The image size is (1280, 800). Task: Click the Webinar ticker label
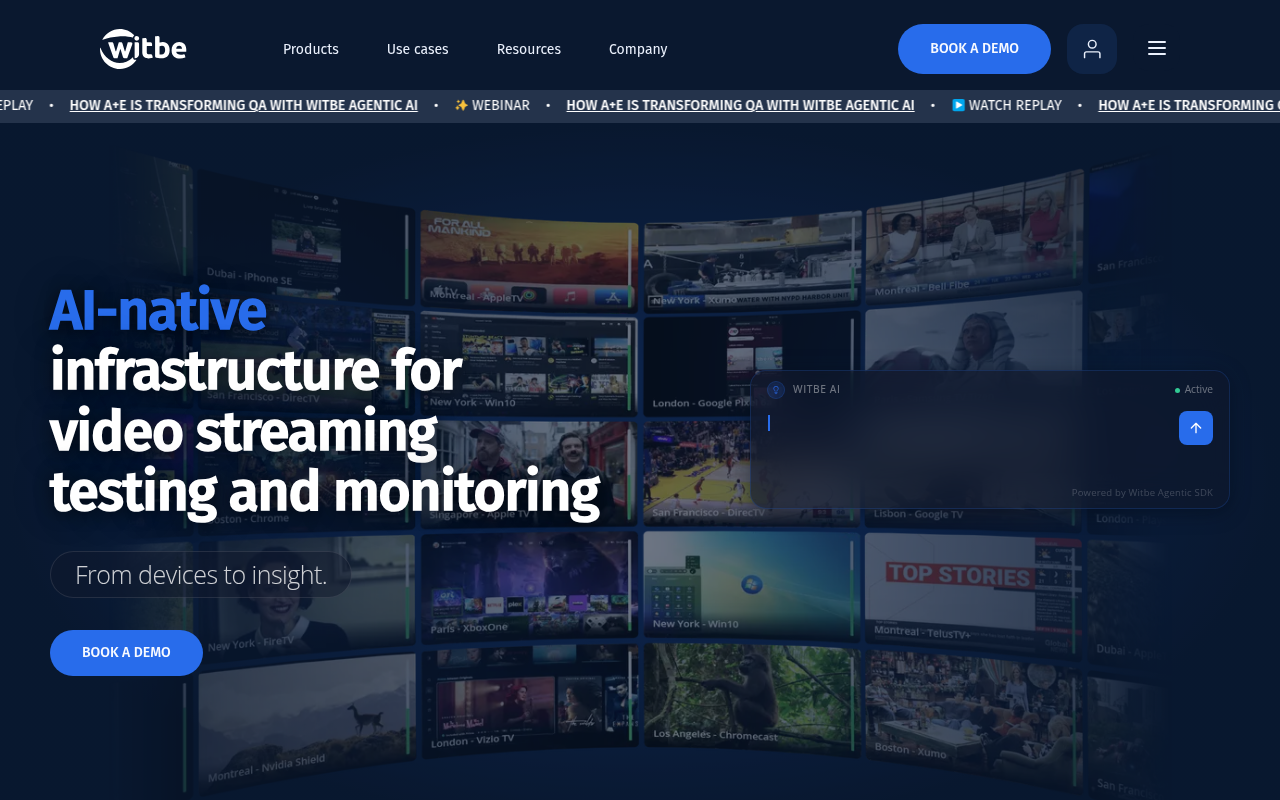point(492,105)
